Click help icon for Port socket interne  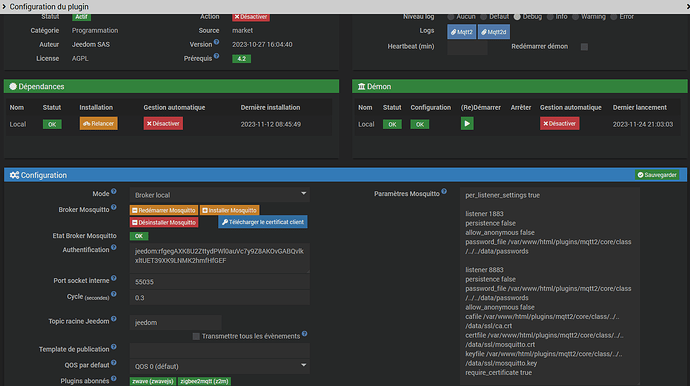(x=114, y=278)
